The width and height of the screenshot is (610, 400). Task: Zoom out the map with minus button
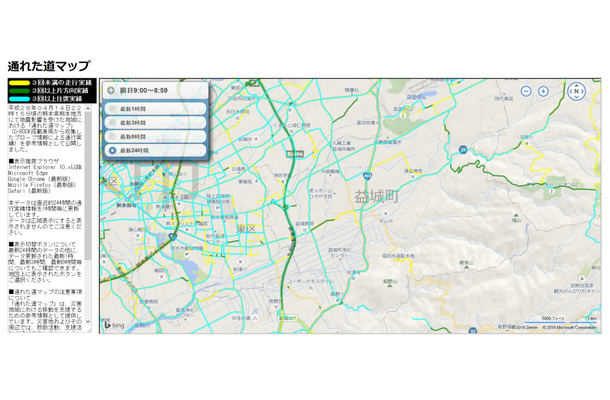(526, 91)
